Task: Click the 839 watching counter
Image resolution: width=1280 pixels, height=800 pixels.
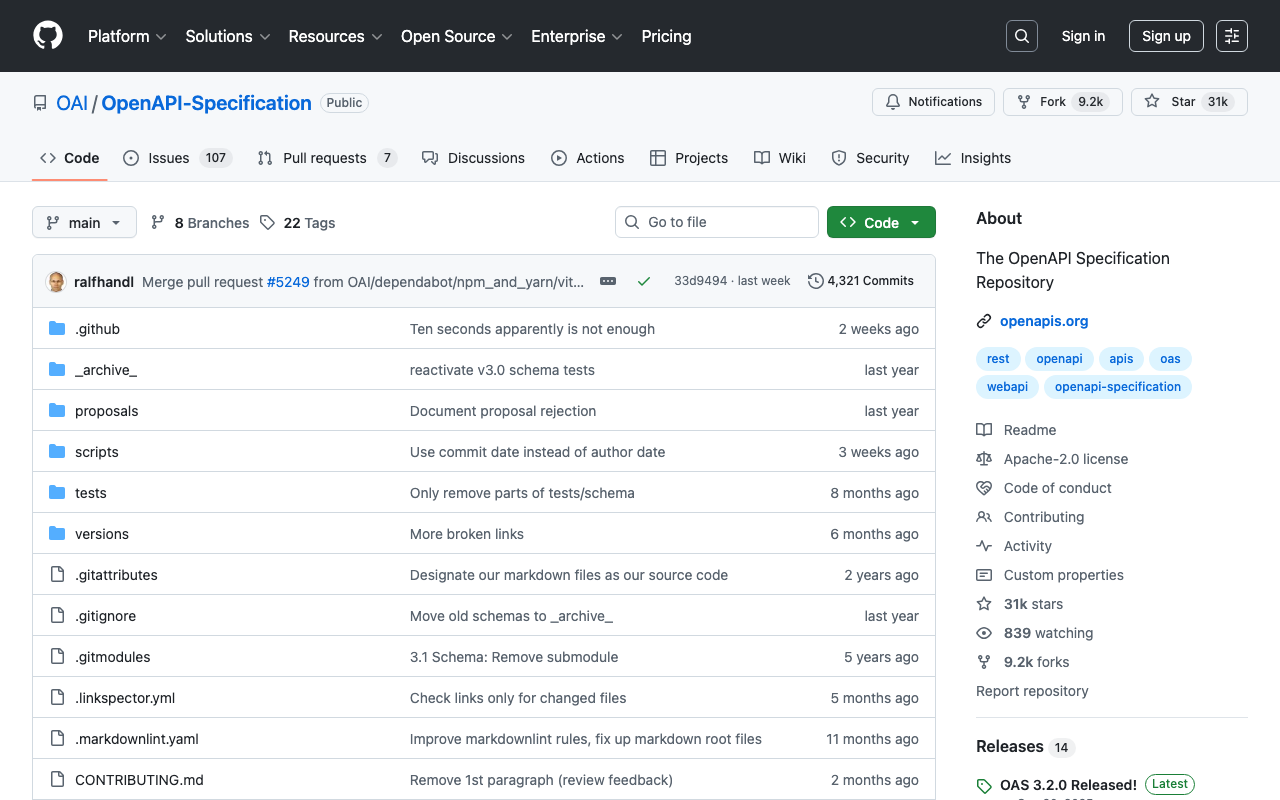Action: click(x=1047, y=633)
